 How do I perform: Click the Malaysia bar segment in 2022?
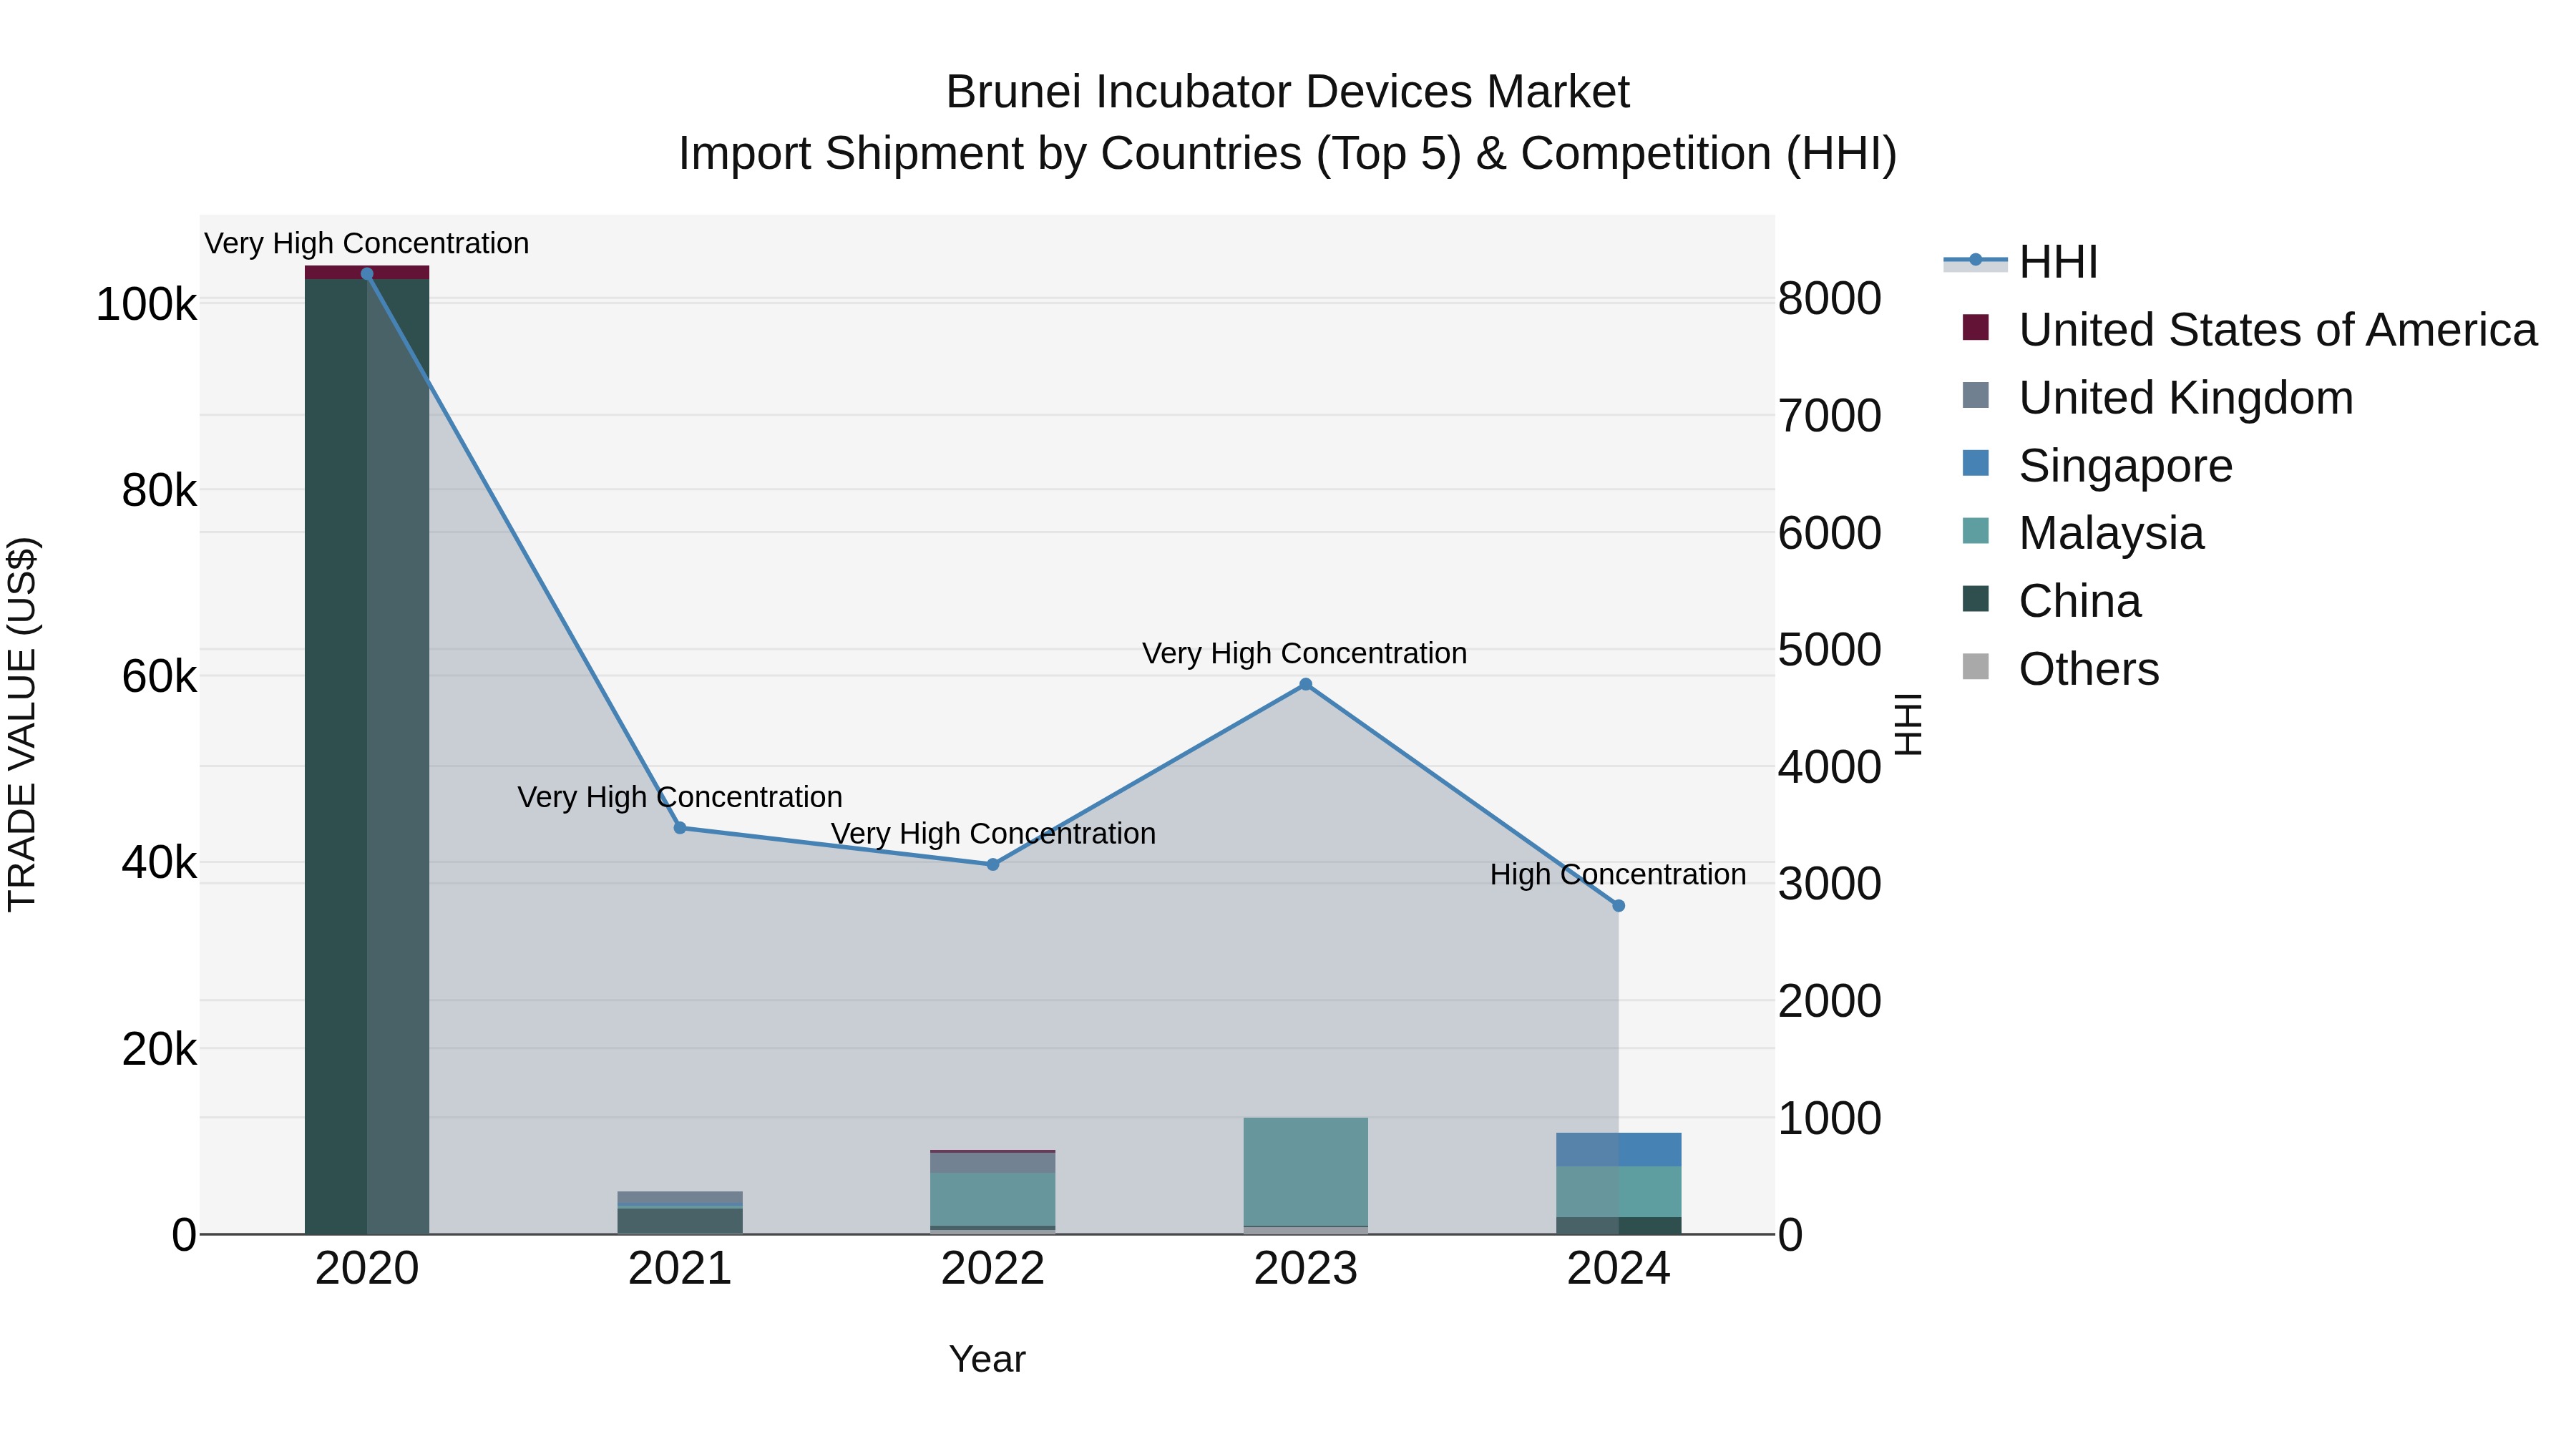[993, 1200]
